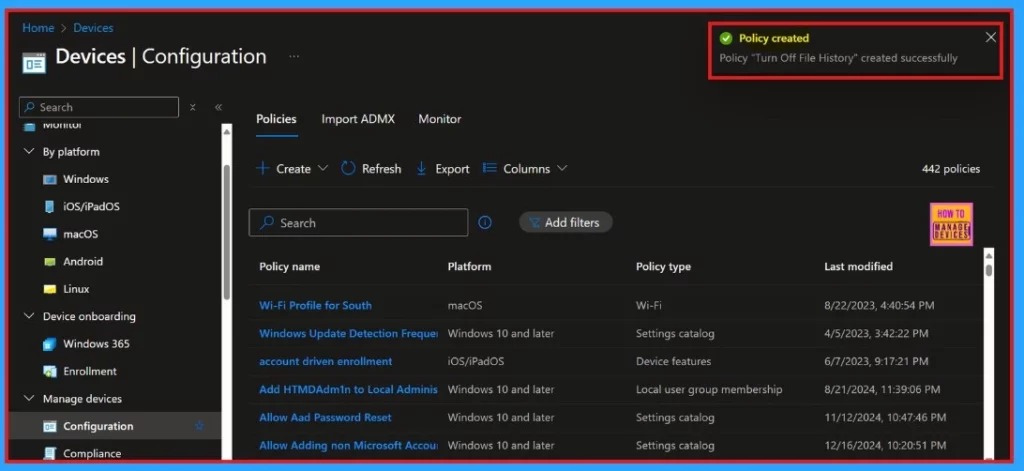Click the iOS/iPadOS platform icon
The height and width of the screenshot is (471, 1024).
pos(50,207)
